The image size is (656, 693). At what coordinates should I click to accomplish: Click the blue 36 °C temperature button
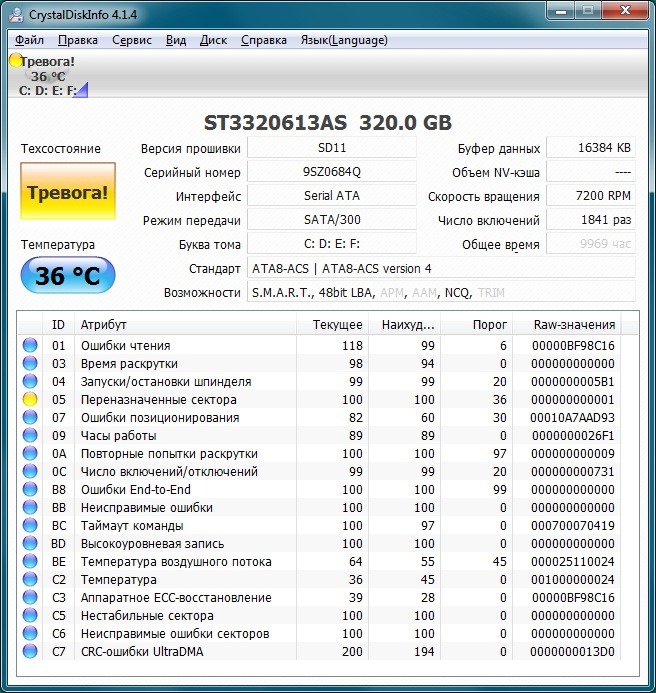point(68,275)
